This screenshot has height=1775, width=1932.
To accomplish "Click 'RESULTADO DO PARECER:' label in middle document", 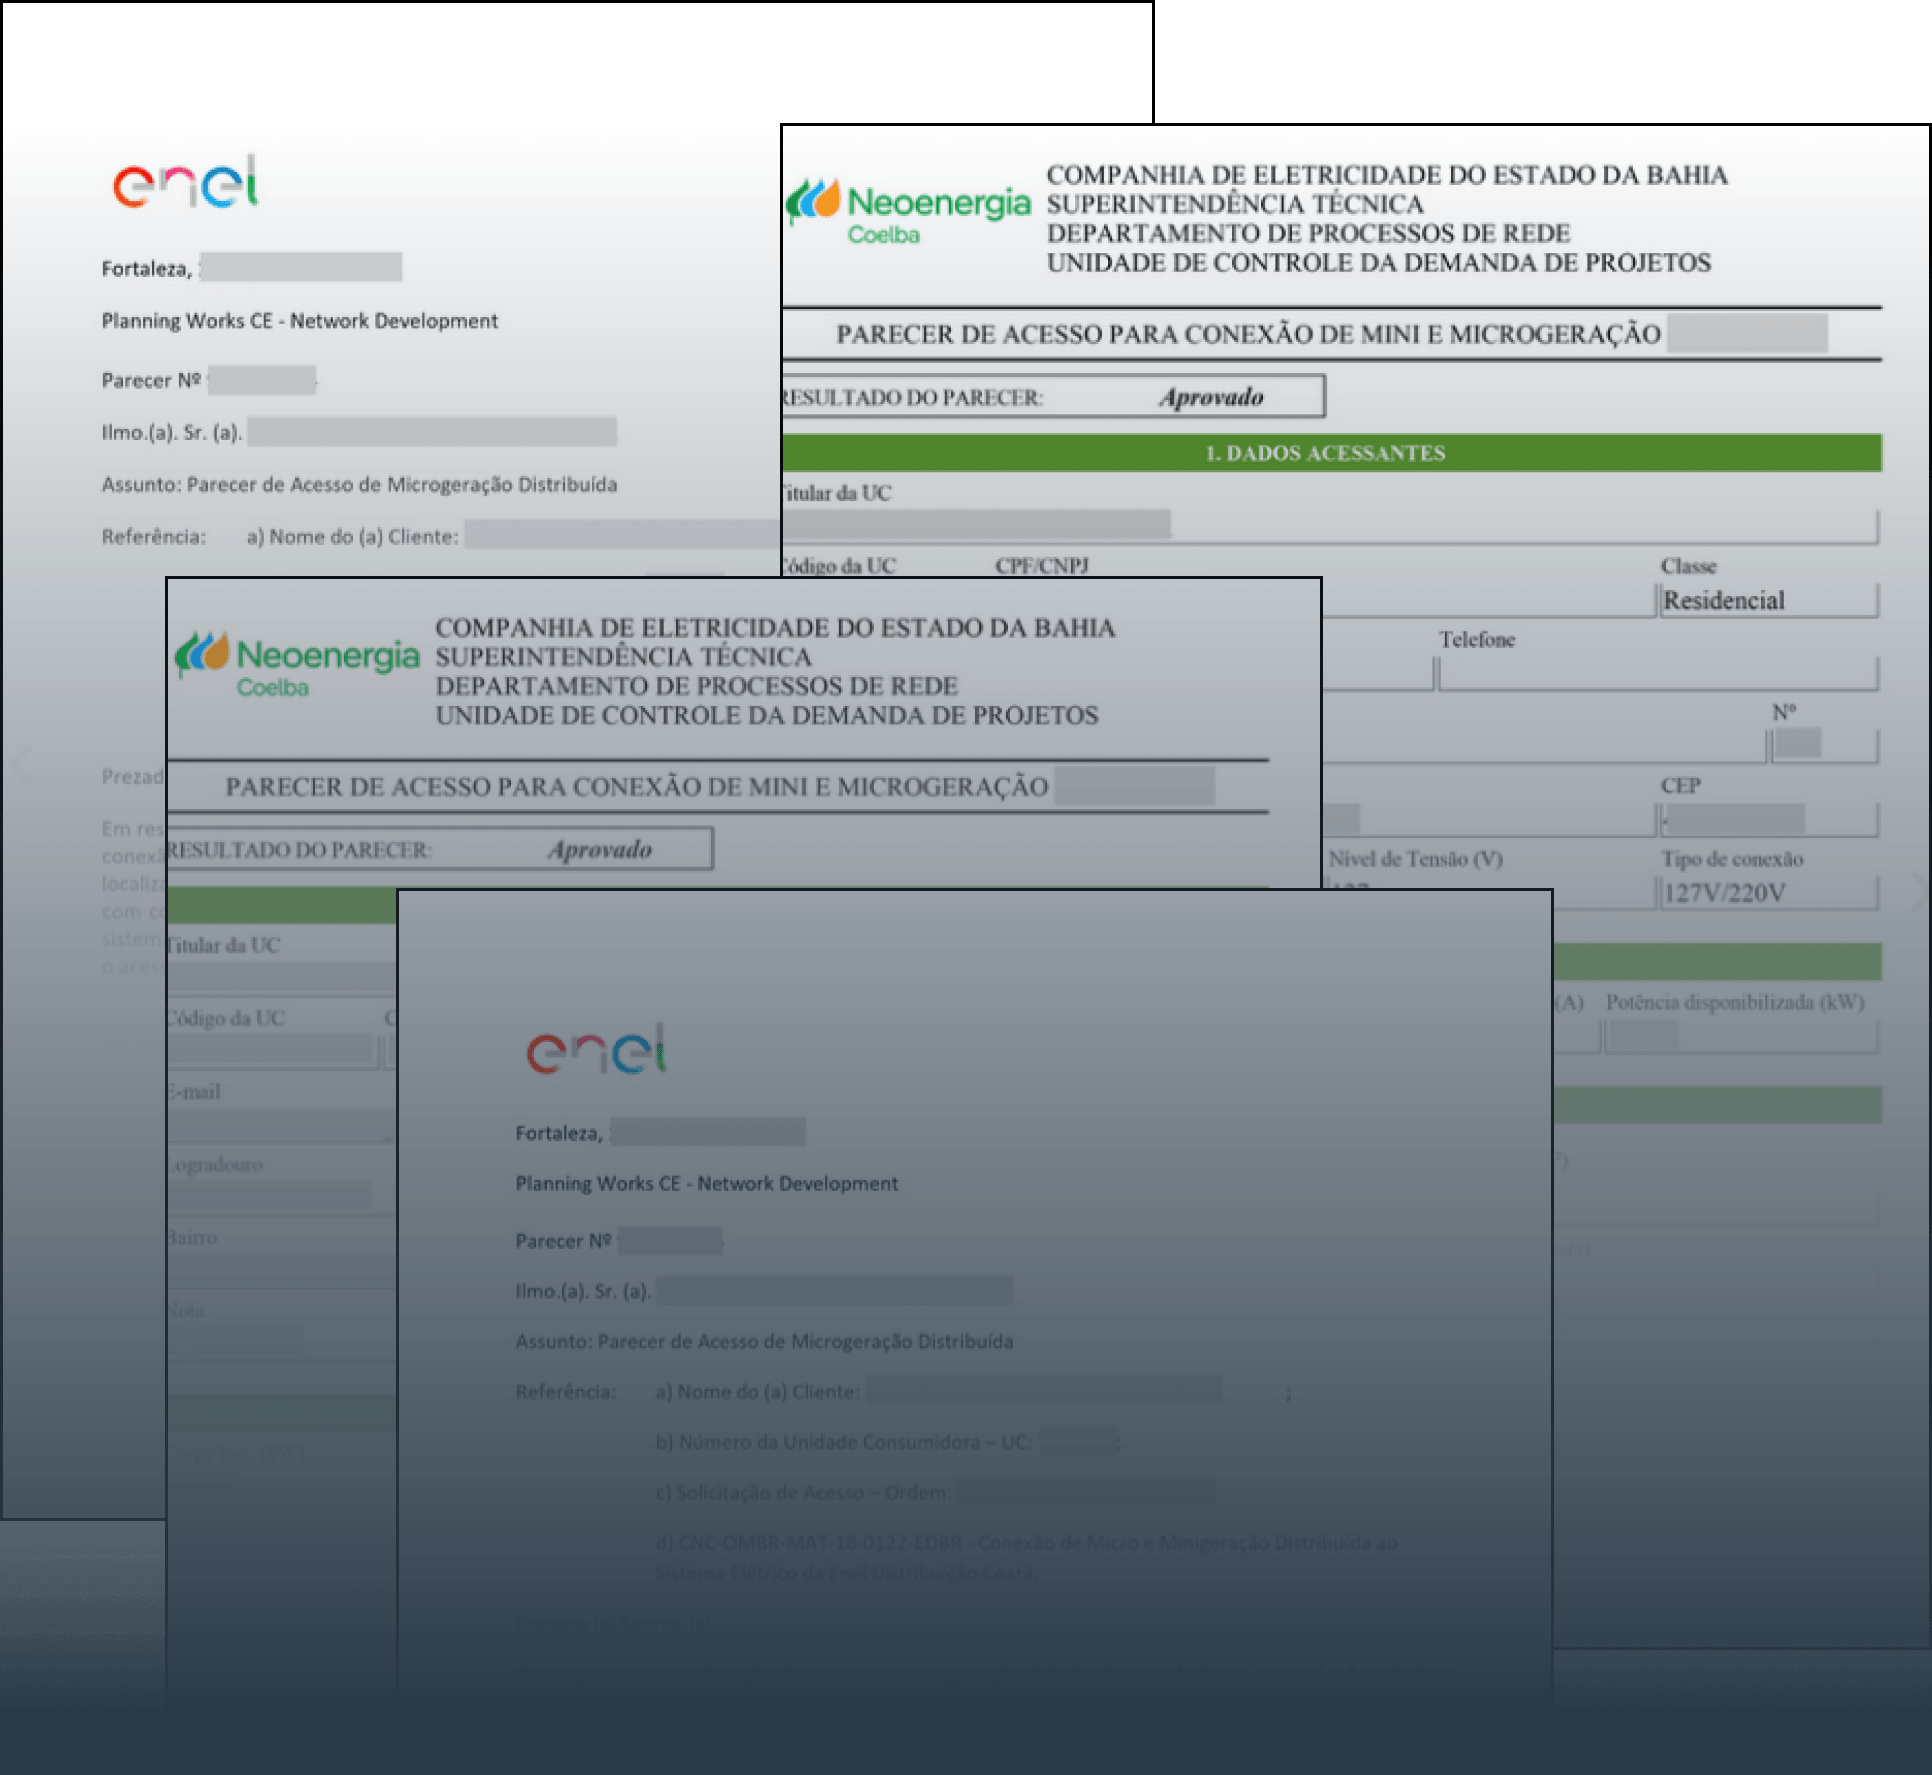I will point(299,850).
